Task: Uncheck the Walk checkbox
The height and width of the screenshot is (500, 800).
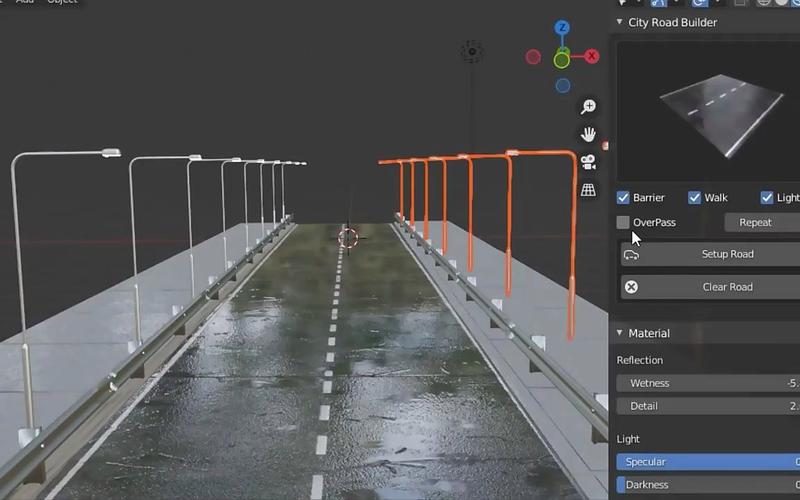Action: pos(694,198)
